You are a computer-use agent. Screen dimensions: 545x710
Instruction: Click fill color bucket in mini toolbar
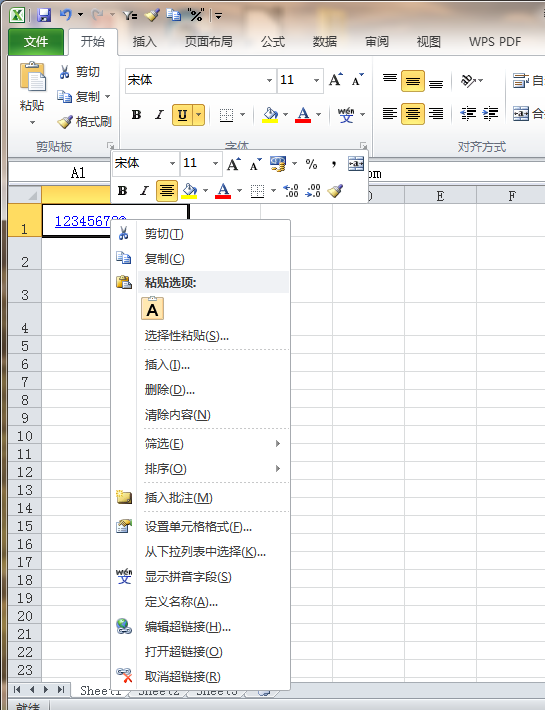pyautogui.click(x=189, y=191)
